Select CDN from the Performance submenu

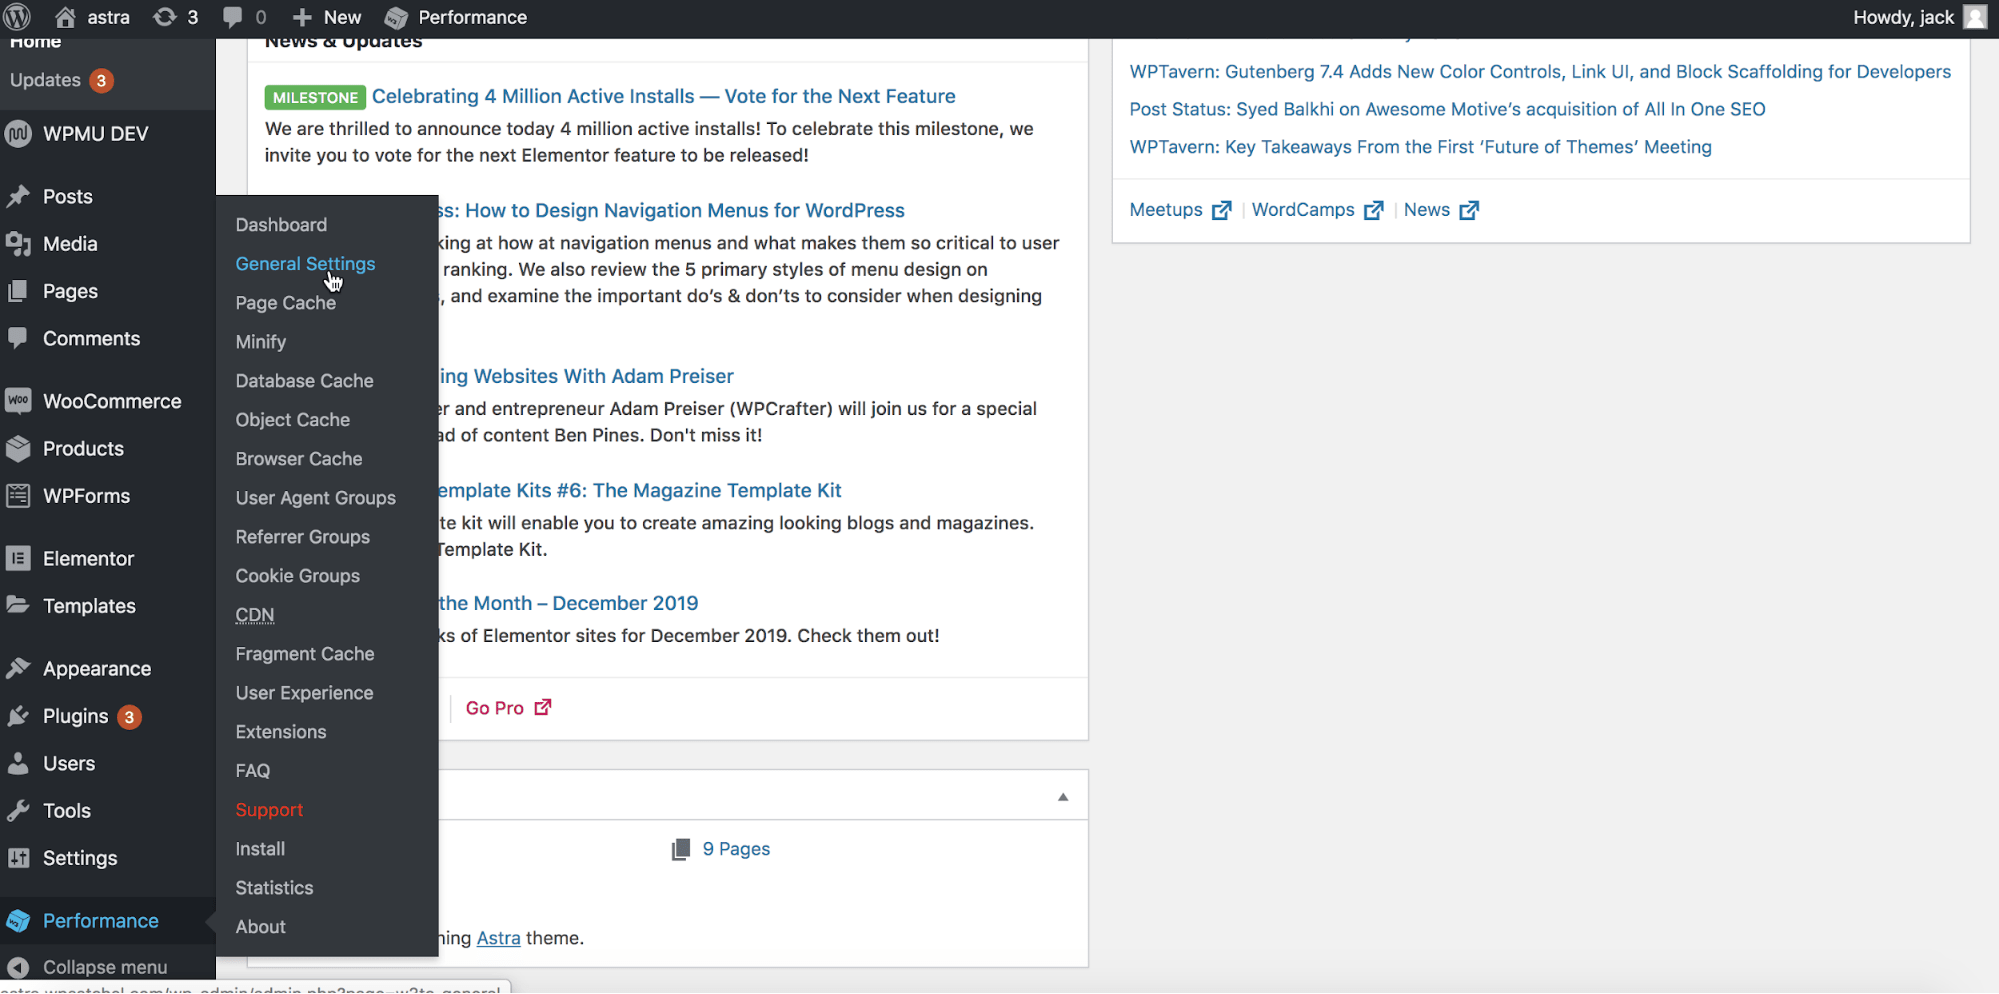(254, 615)
